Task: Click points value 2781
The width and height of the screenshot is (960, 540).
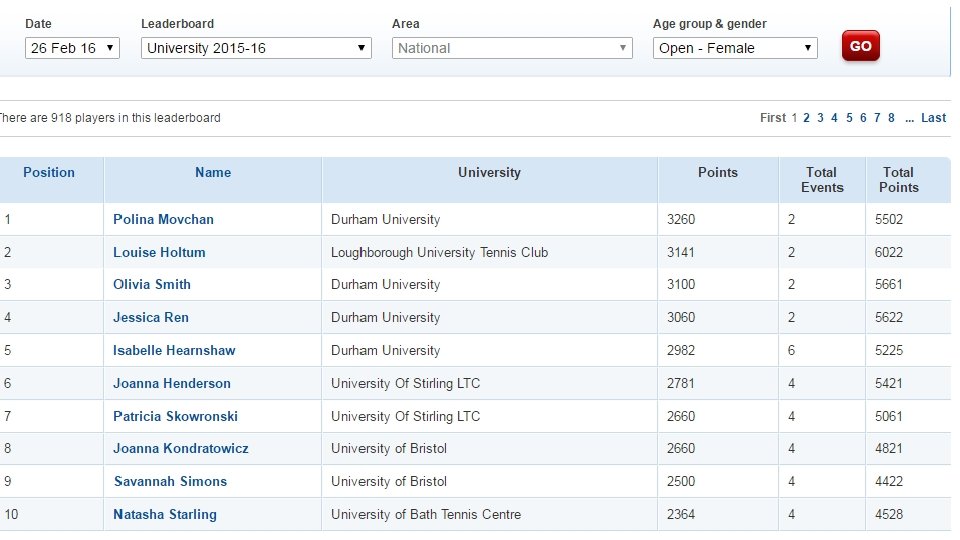Action: point(681,384)
